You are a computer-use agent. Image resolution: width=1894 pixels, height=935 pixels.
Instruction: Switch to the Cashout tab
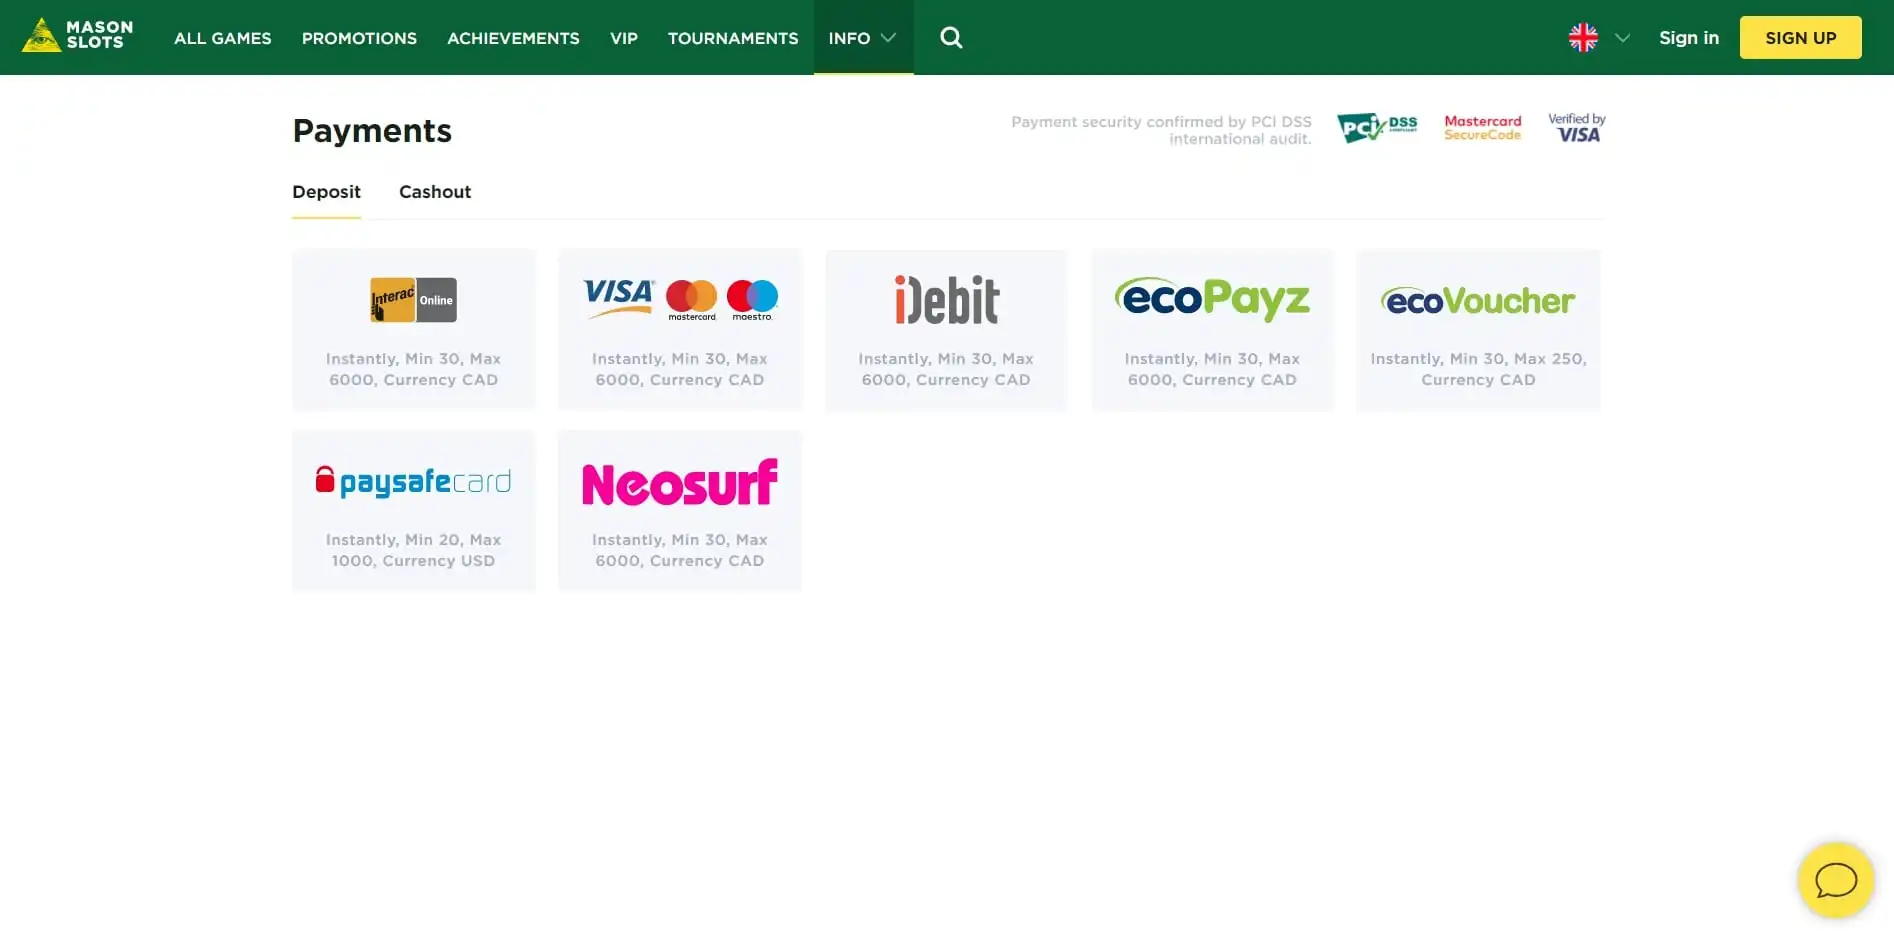coord(435,192)
